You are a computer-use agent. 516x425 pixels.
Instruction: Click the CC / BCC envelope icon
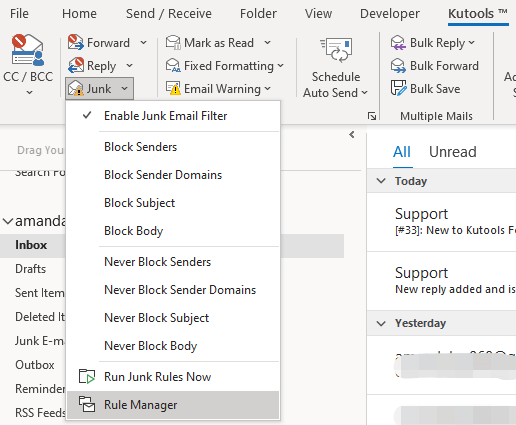pyautogui.click(x=28, y=50)
